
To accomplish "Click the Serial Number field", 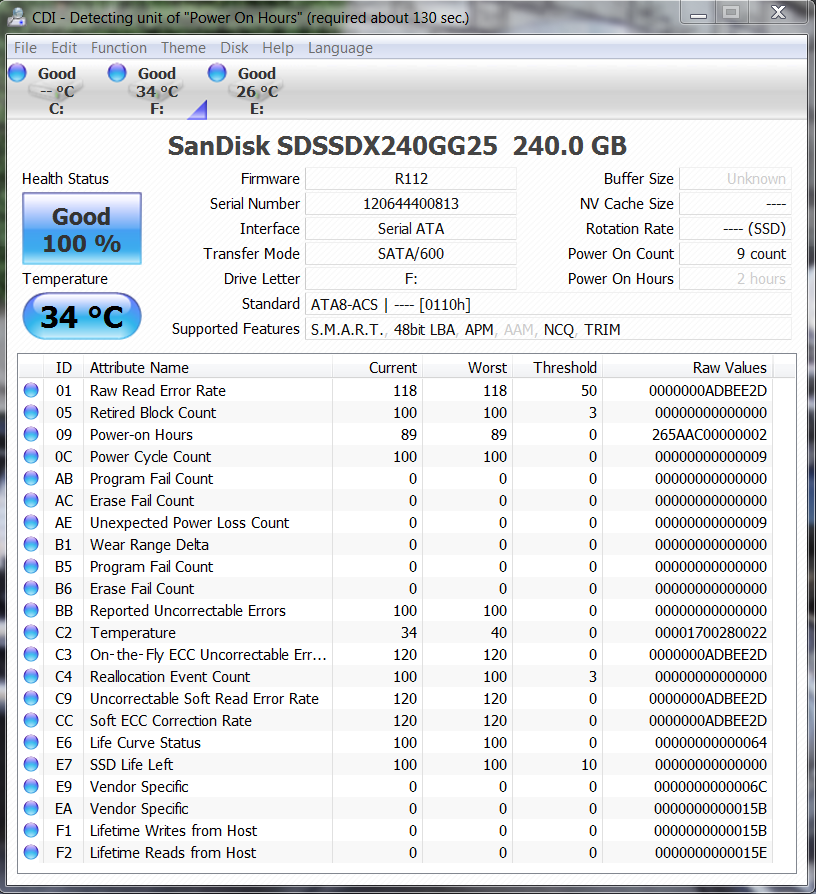I will click(x=410, y=204).
